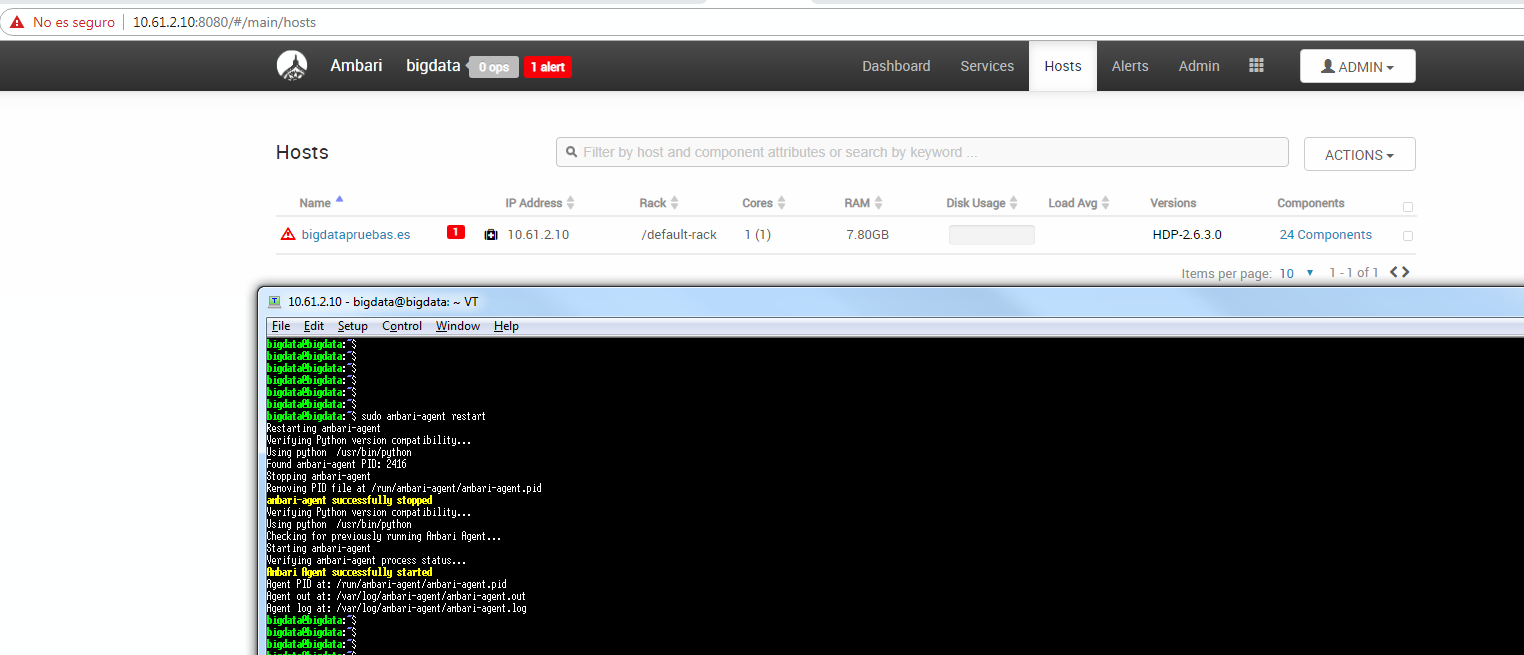1524x655 pixels.
Task: Open the '24 Components' link
Action: click(1325, 234)
